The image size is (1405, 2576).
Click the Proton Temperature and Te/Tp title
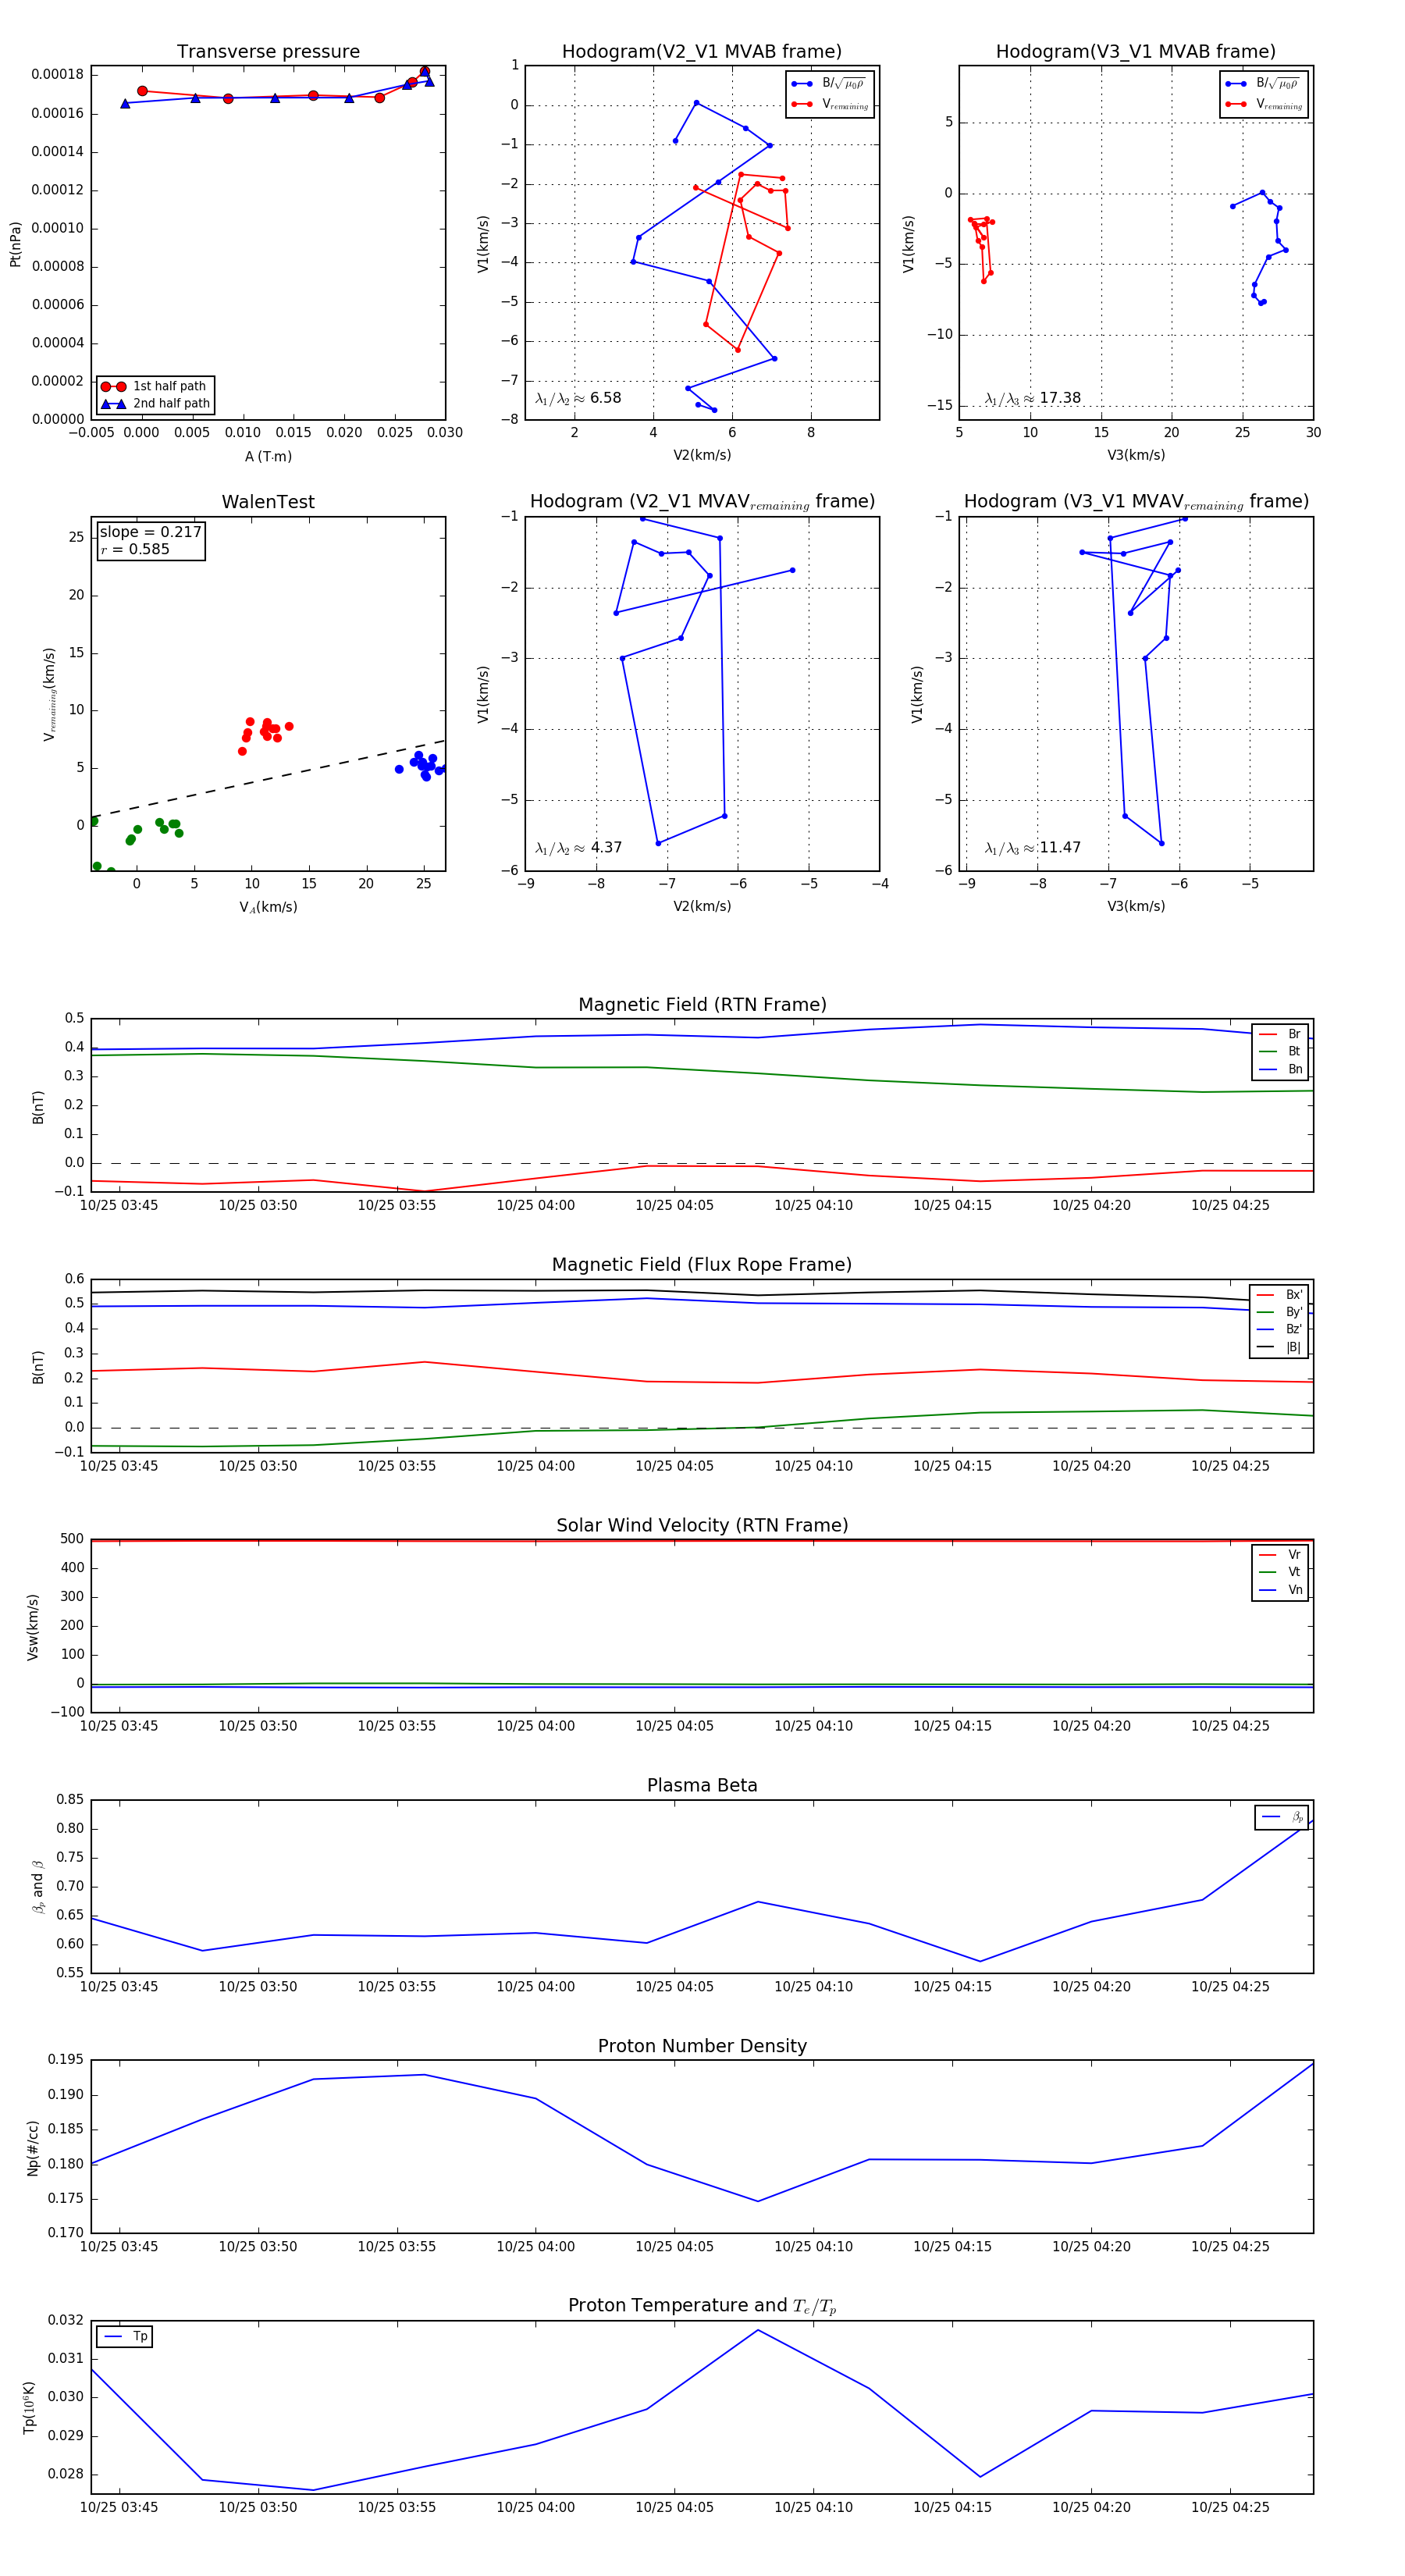point(702,2306)
